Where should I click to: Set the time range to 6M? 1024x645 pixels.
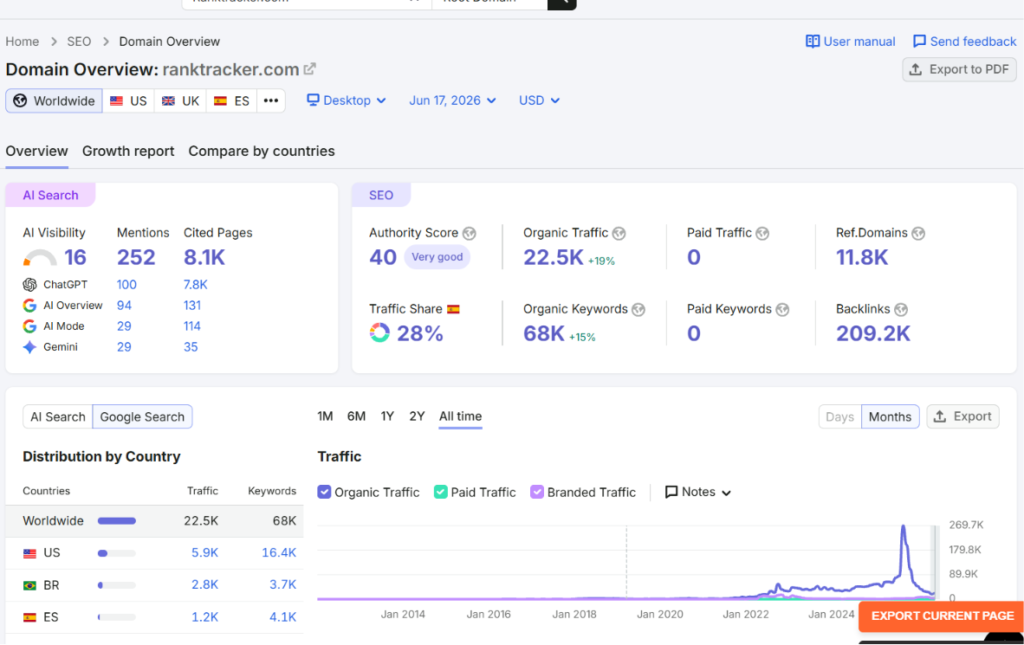356,416
